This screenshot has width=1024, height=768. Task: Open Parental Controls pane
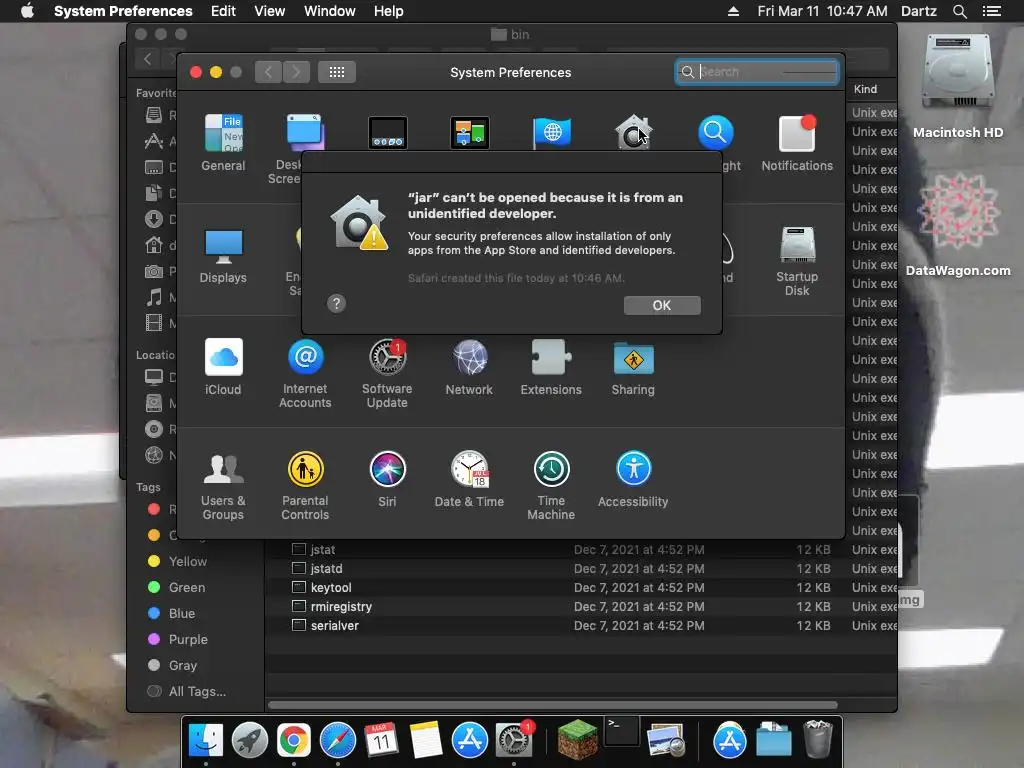pyautogui.click(x=305, y=485)
